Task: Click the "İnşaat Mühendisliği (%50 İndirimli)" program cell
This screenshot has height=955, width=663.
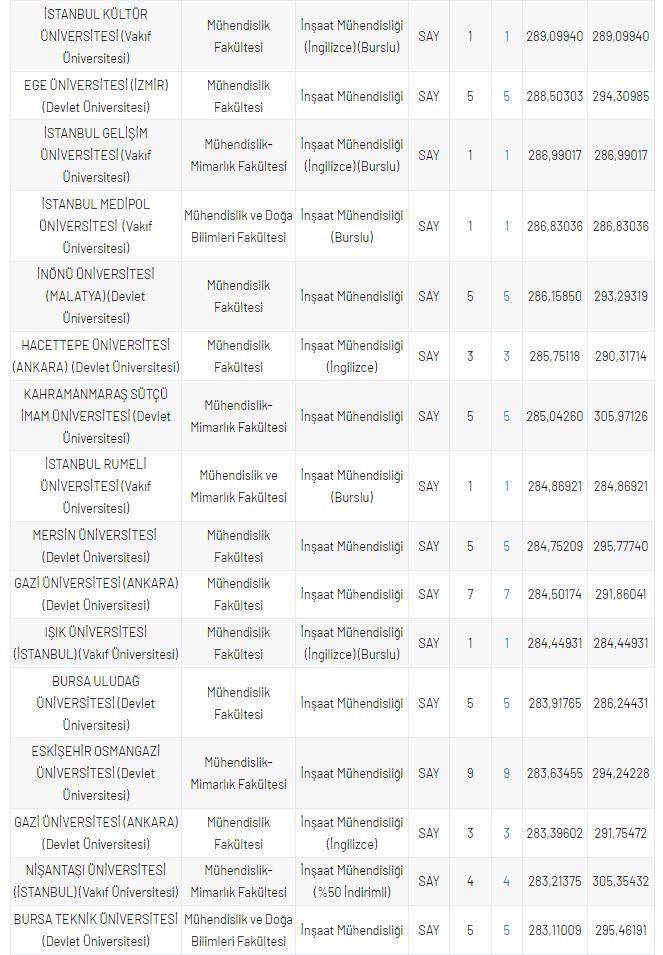Action: pos(351,881)
